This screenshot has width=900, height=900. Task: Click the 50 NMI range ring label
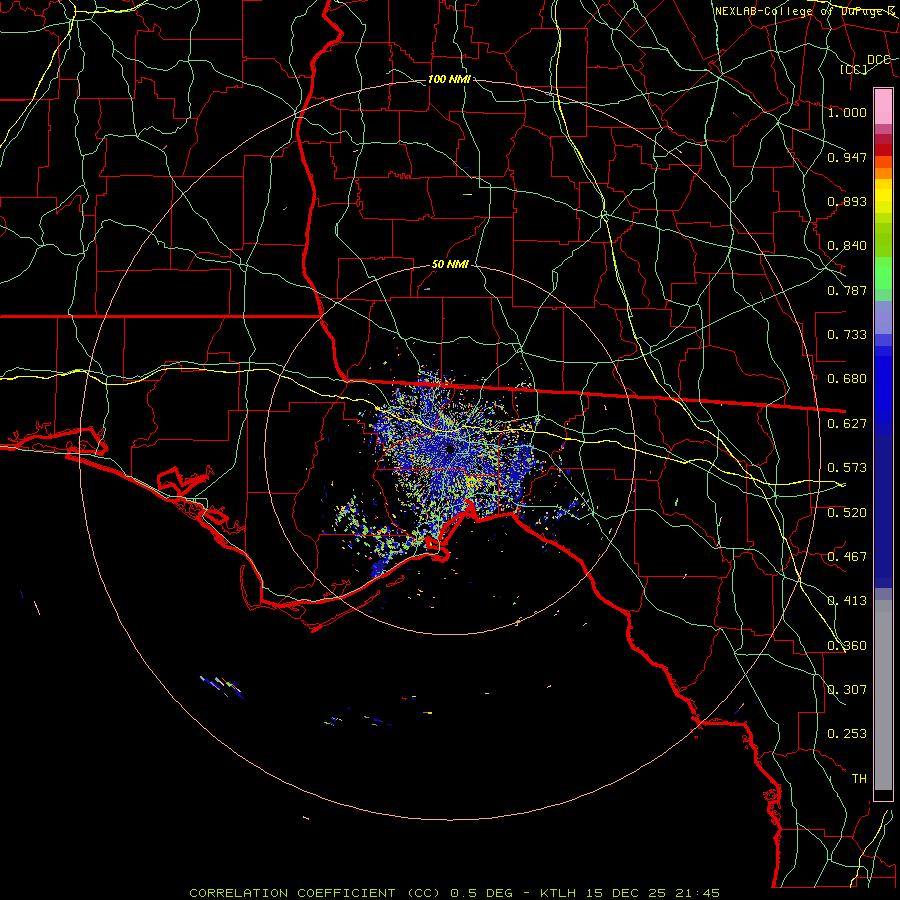[450, 264]
